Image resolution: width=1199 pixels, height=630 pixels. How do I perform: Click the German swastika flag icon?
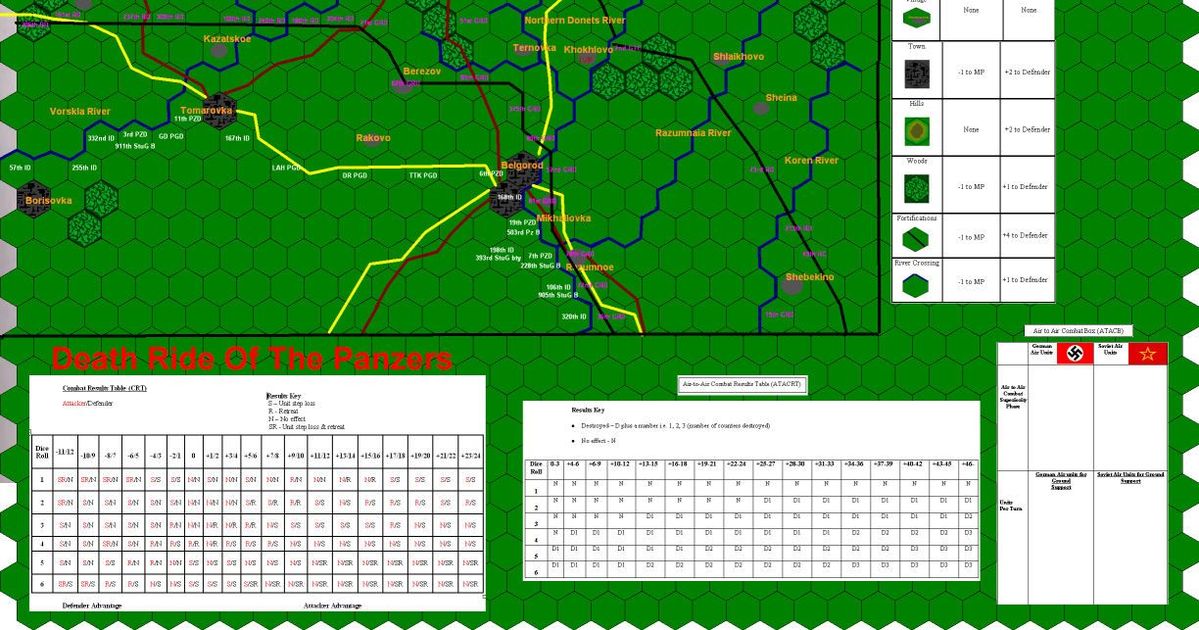pyautogui.click(x=1075, y=354)
